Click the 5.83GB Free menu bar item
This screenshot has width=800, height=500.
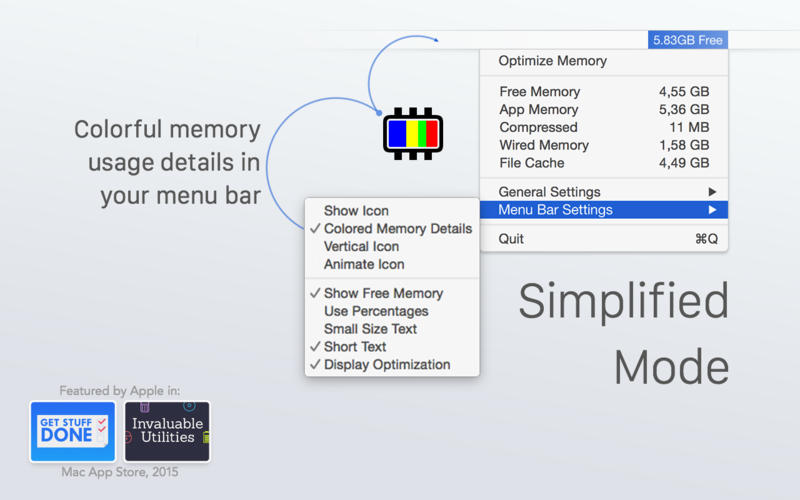pos(687,40)
